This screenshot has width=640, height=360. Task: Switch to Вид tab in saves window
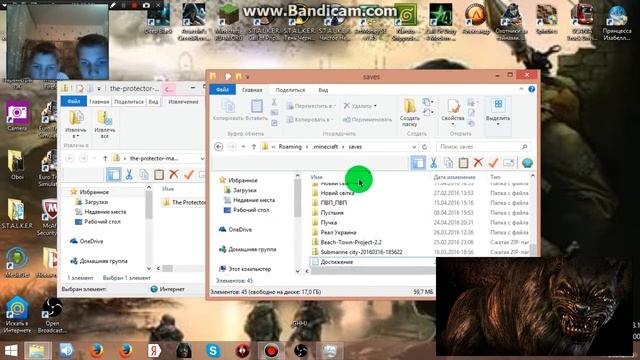click(323, 90)
